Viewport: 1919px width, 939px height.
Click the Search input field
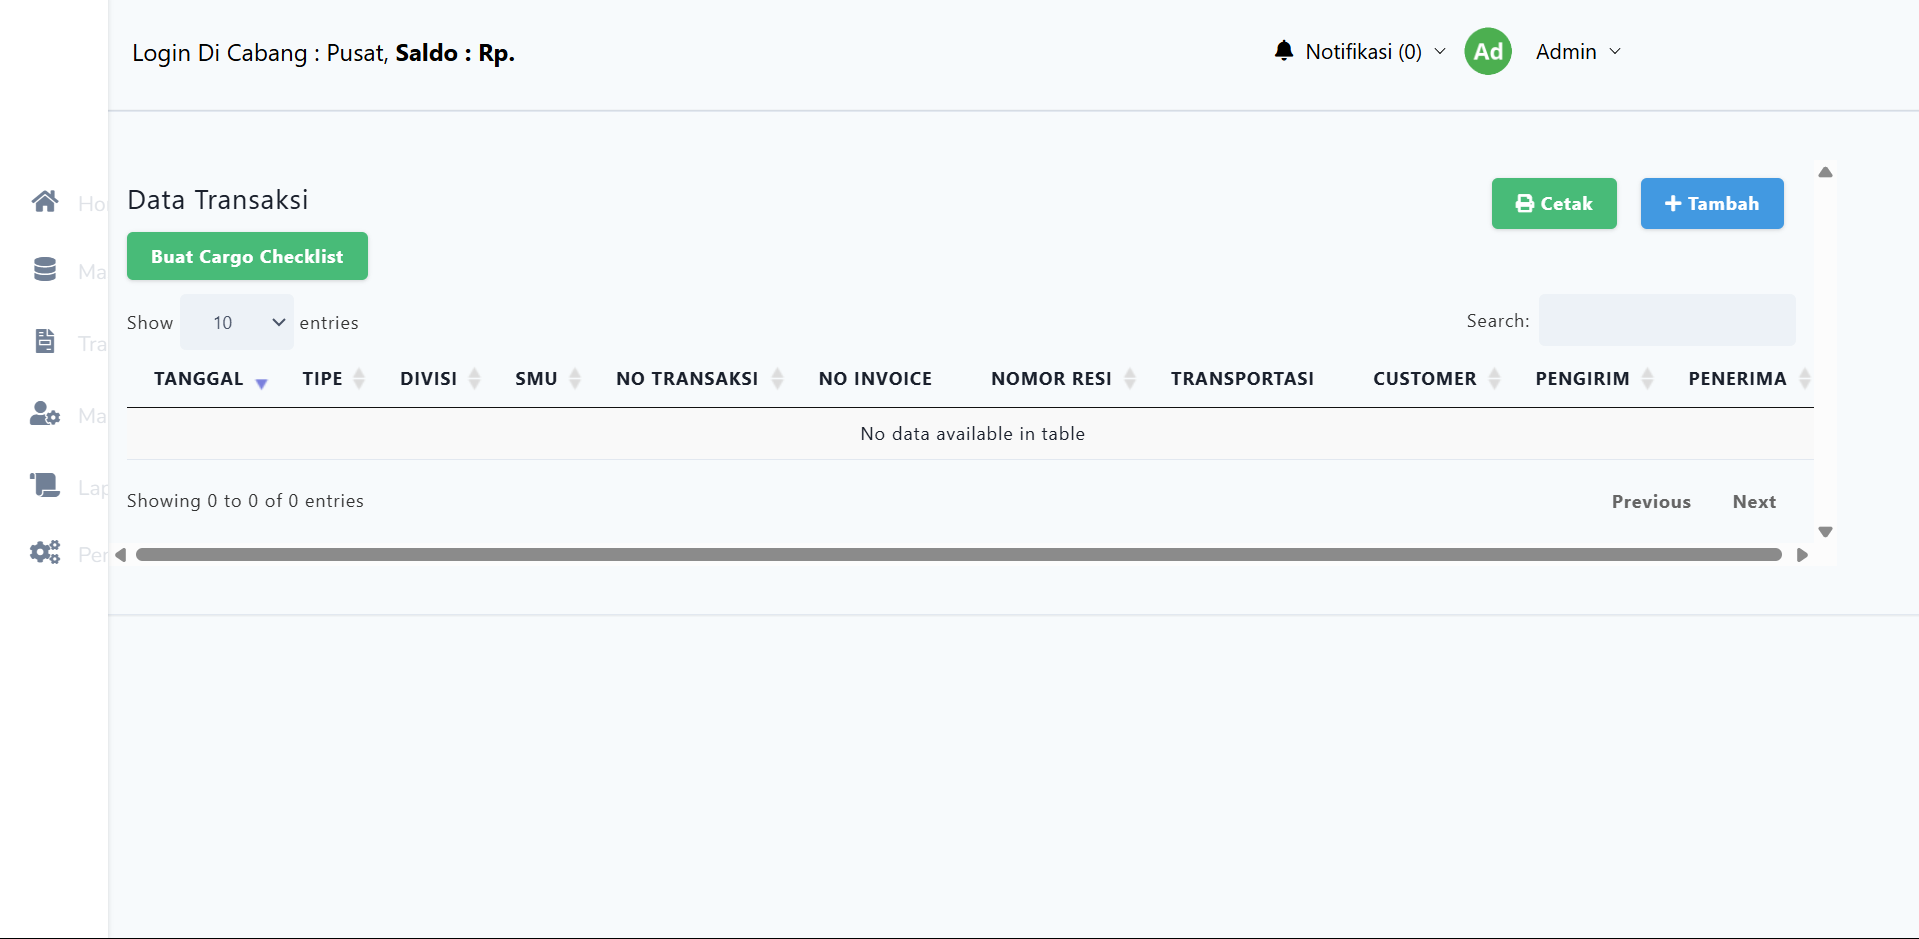coord(1666,321)
